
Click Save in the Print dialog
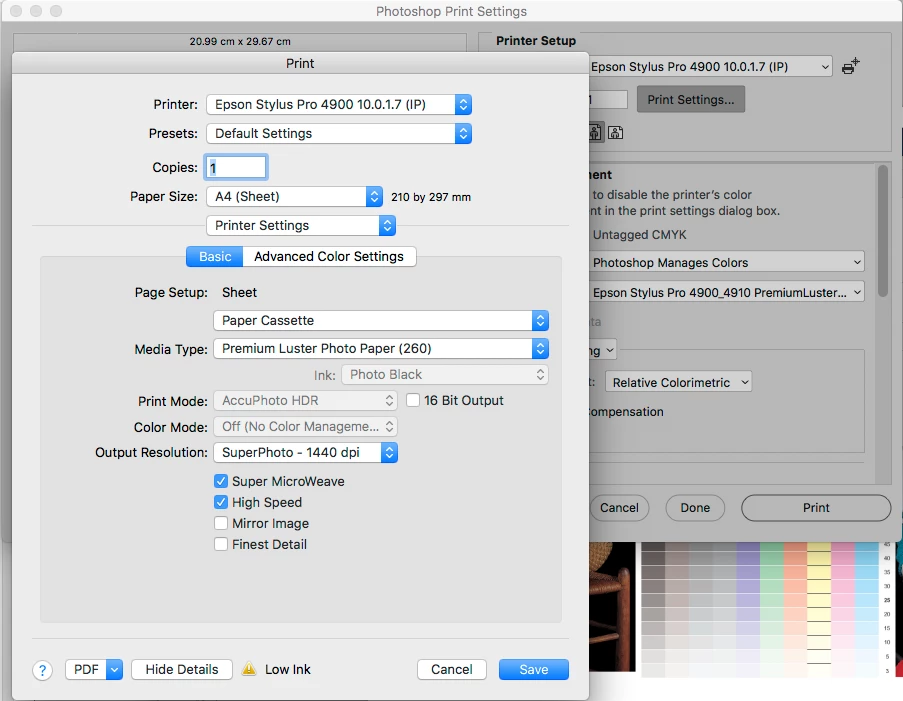point(533,669)
